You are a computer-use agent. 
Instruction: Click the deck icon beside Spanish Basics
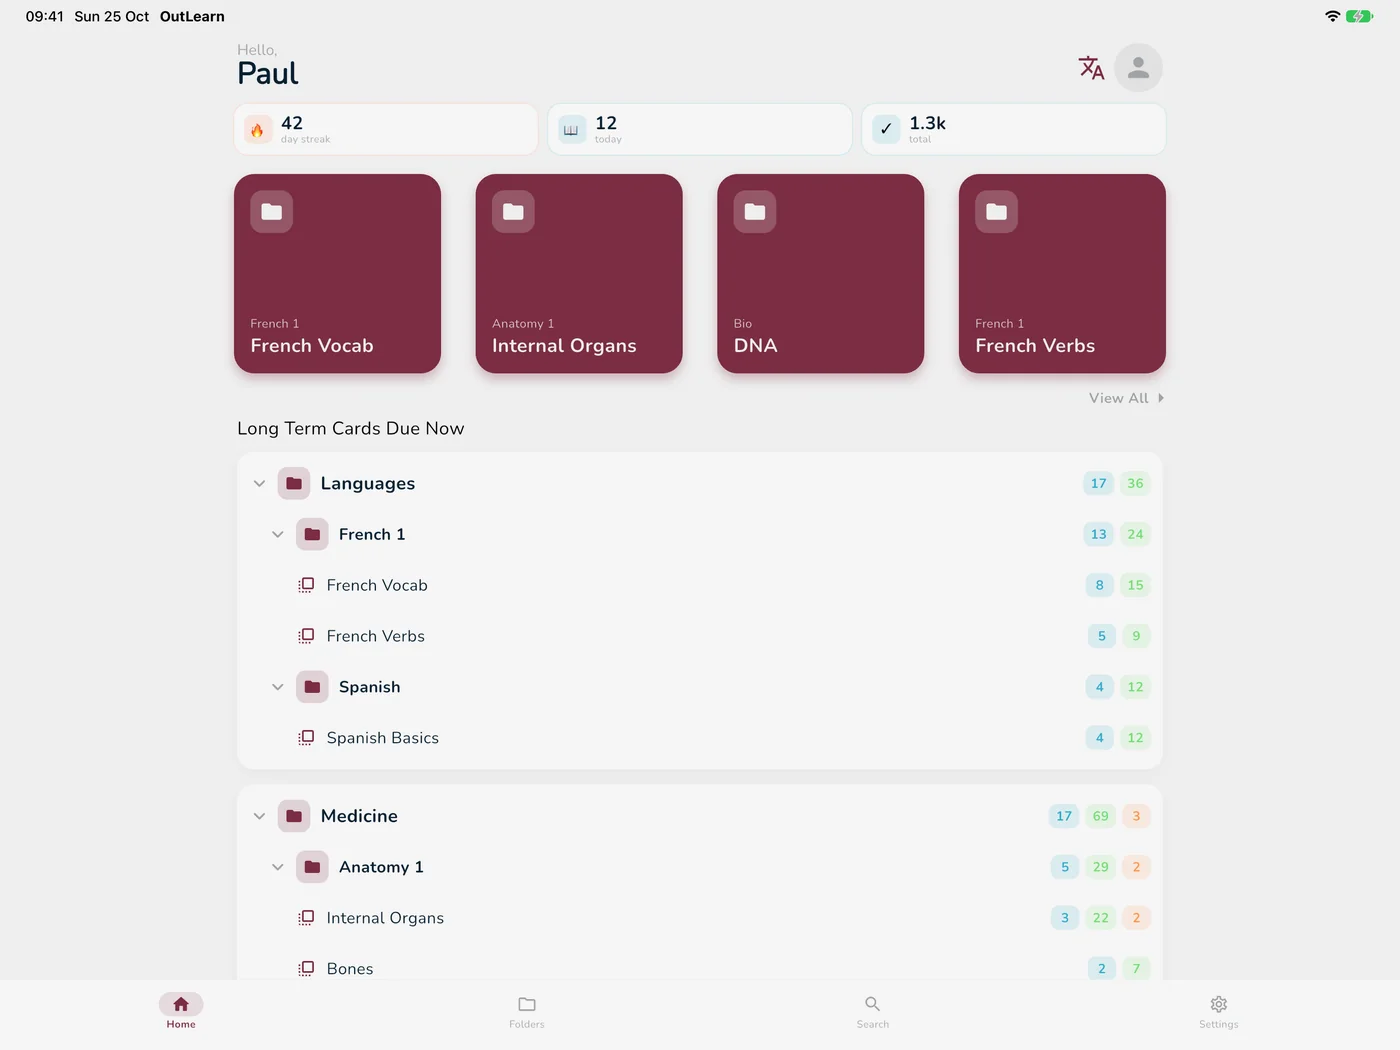(x=306, y=738)
